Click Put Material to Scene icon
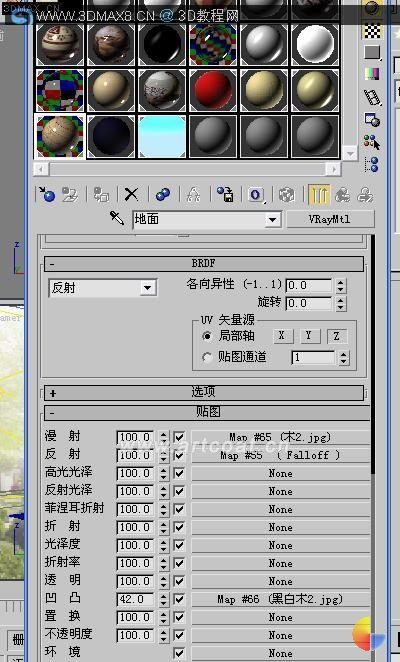The width and height of the screenshot is (400, 662). pos(70,195)
